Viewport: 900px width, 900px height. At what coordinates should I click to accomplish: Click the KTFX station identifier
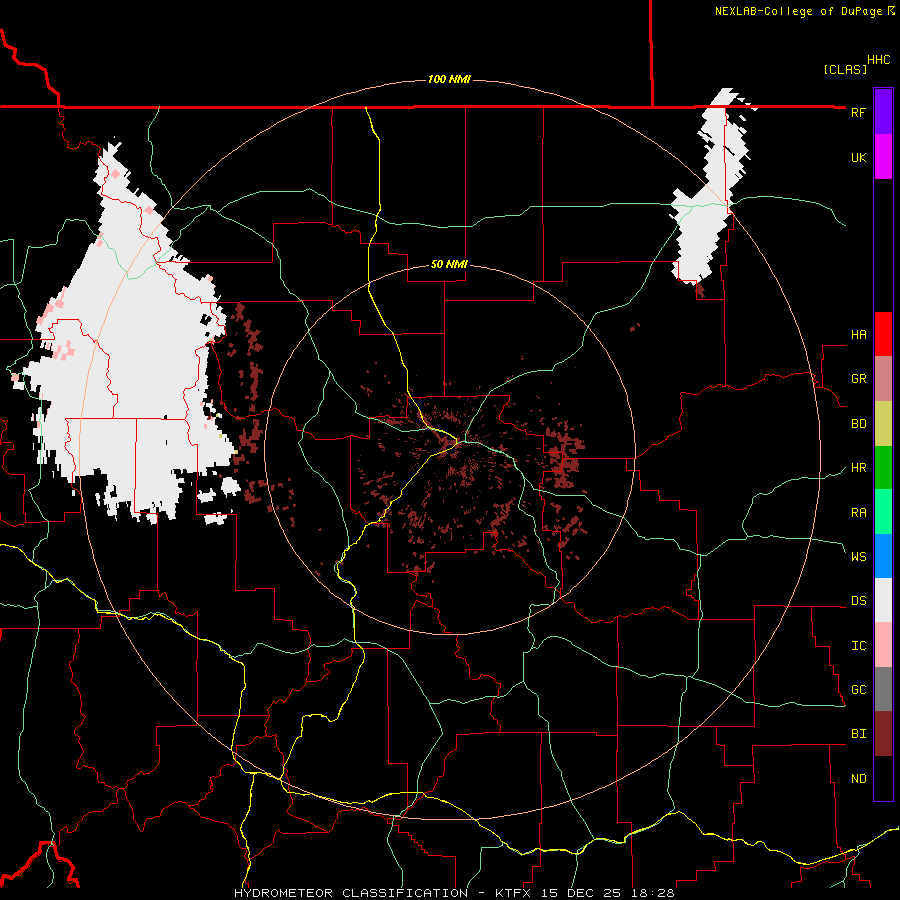coord(513,893)
